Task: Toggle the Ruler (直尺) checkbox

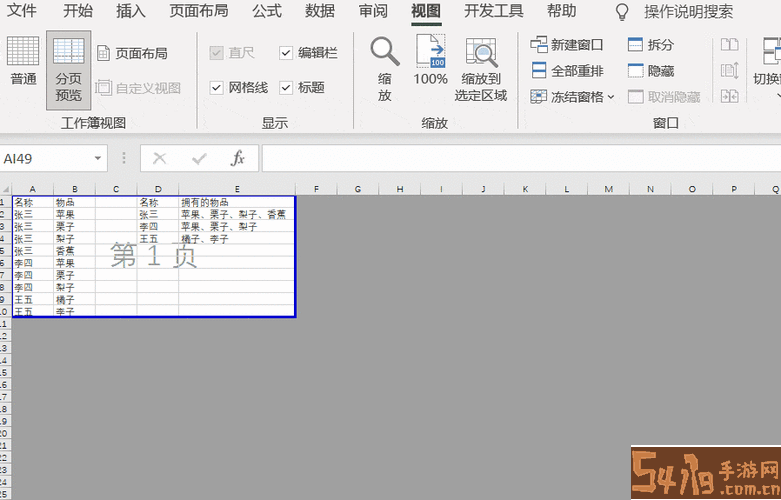Action: (x=216, y=53)
